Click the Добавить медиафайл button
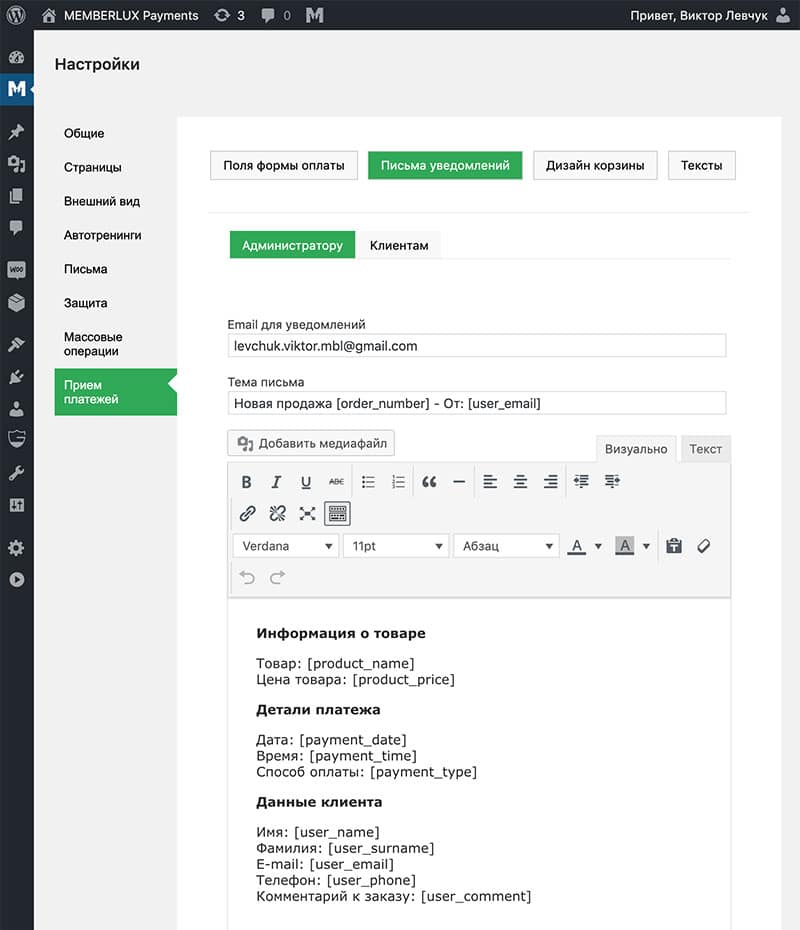Screen dimensions: 800x930 [x=312, y=443]
